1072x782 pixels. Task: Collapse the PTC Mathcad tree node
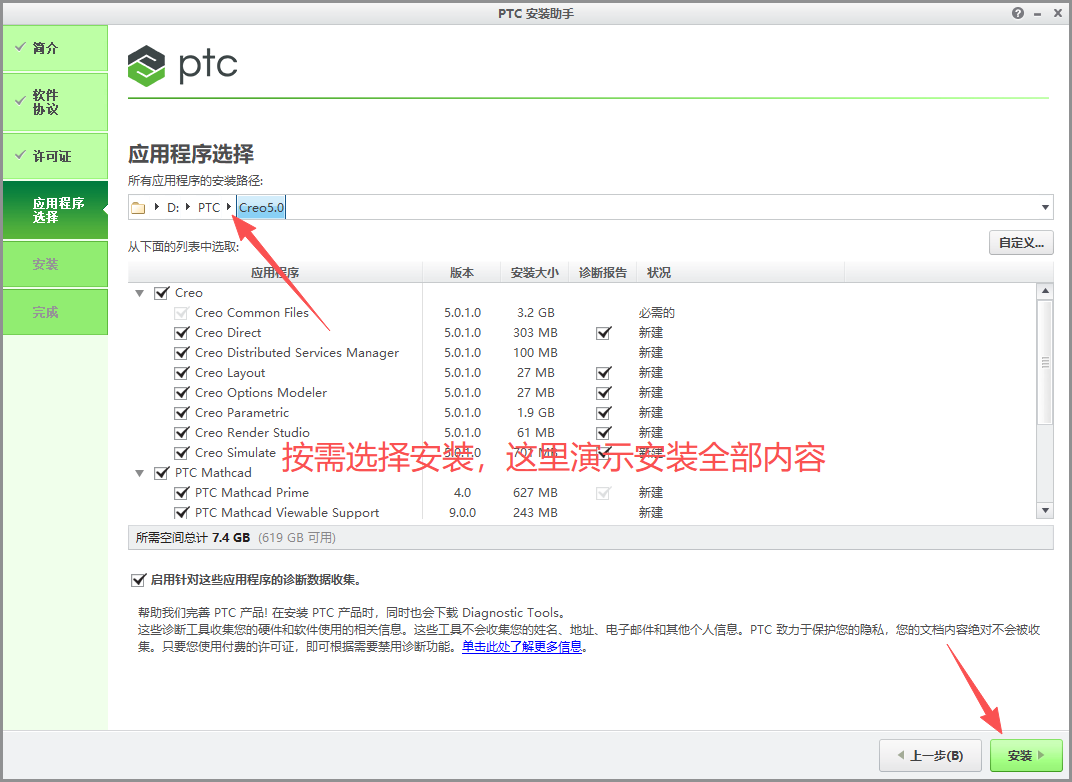[x=139, y=472]
